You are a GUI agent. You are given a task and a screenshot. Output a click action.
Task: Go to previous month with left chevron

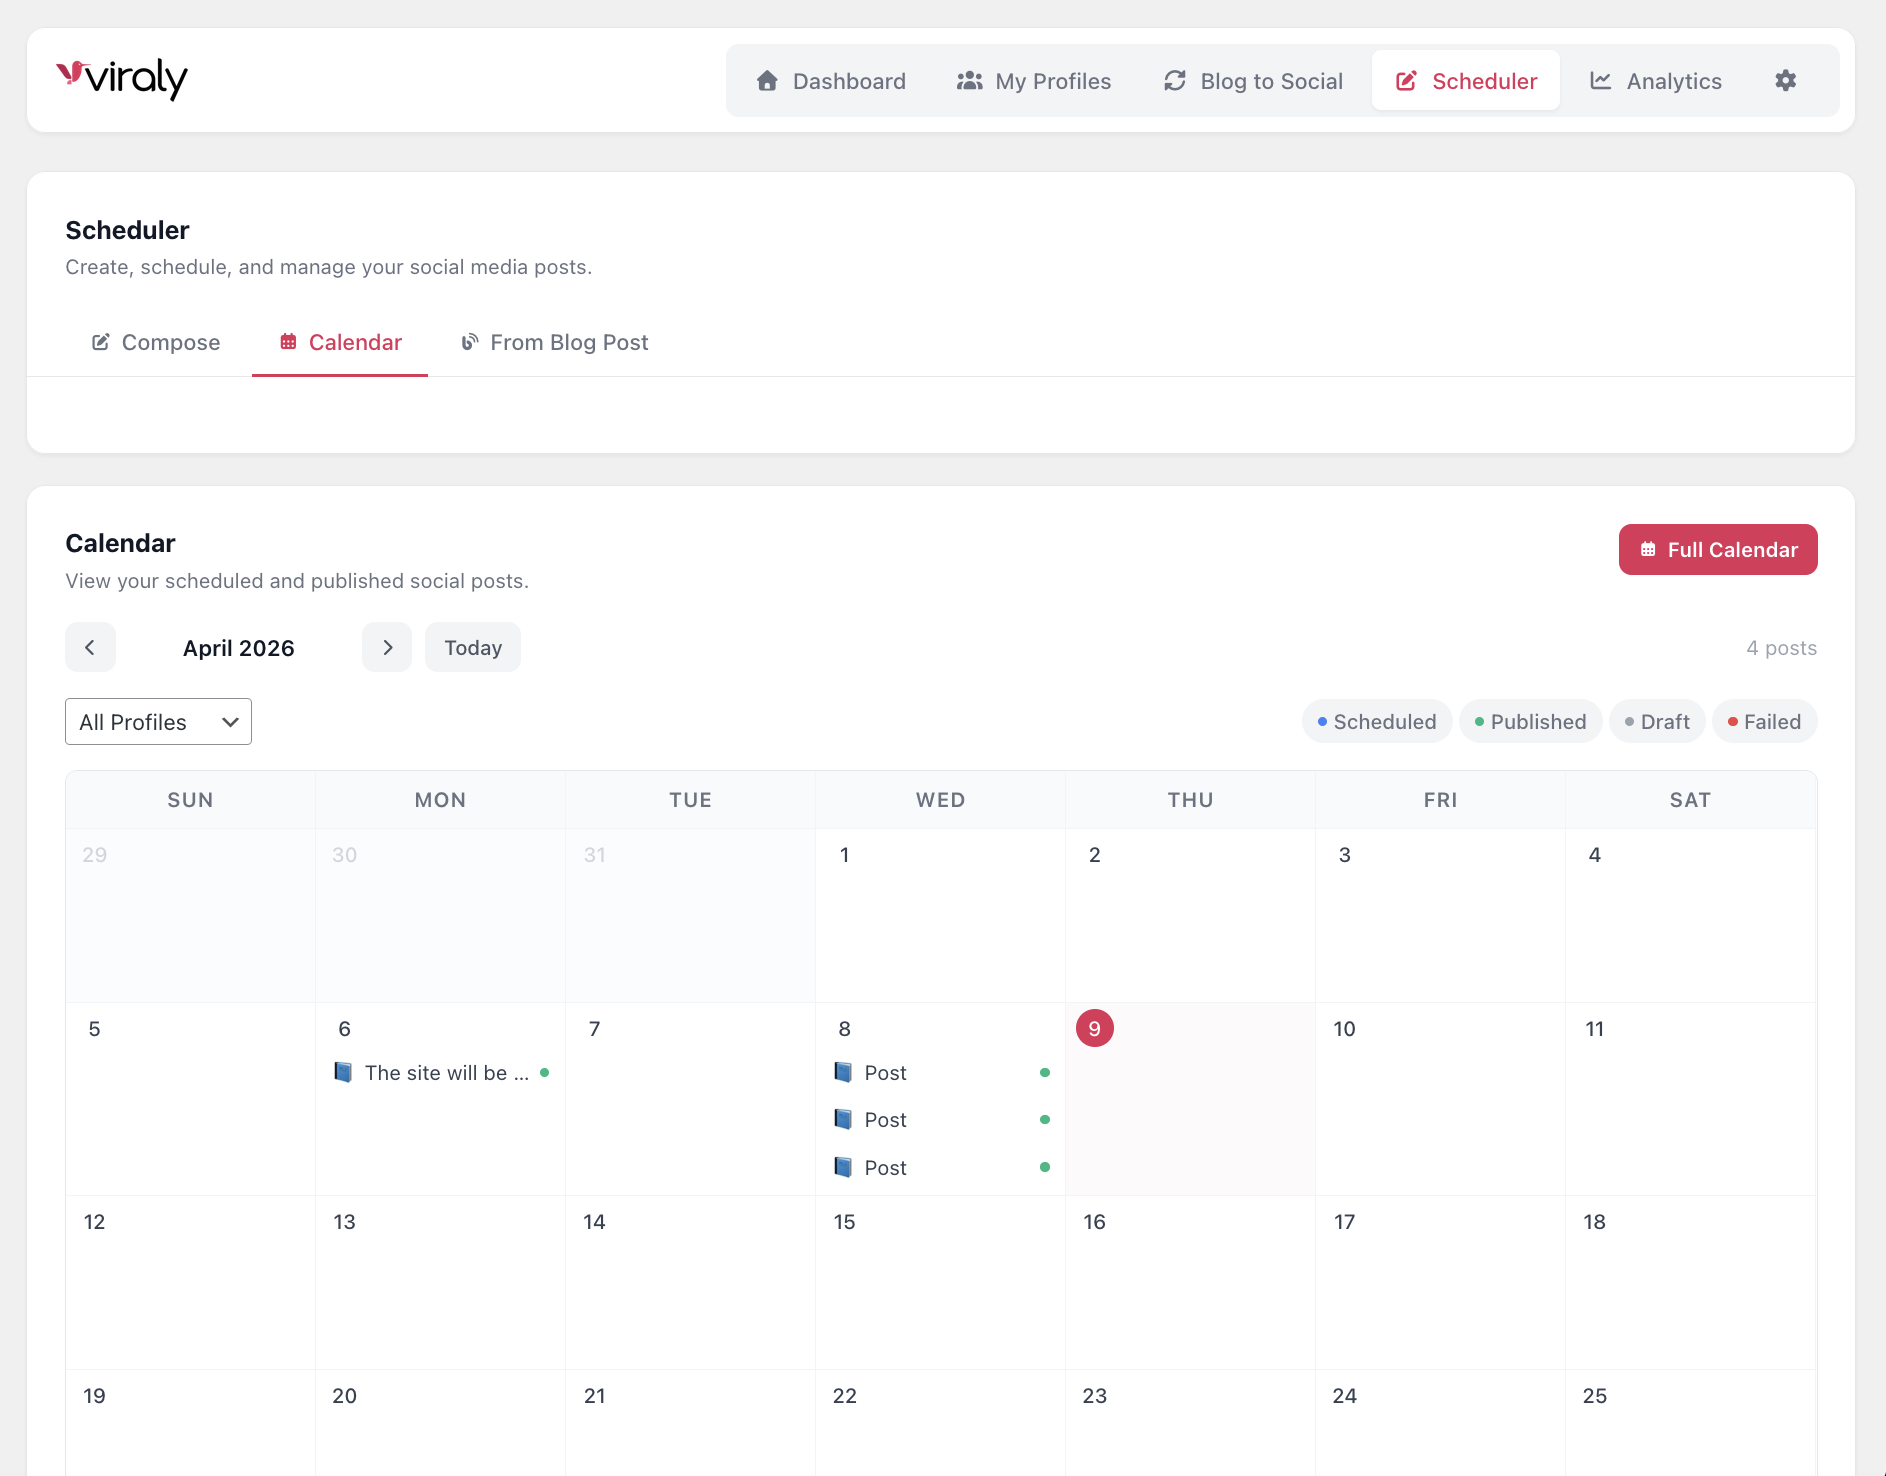point(90,647)
